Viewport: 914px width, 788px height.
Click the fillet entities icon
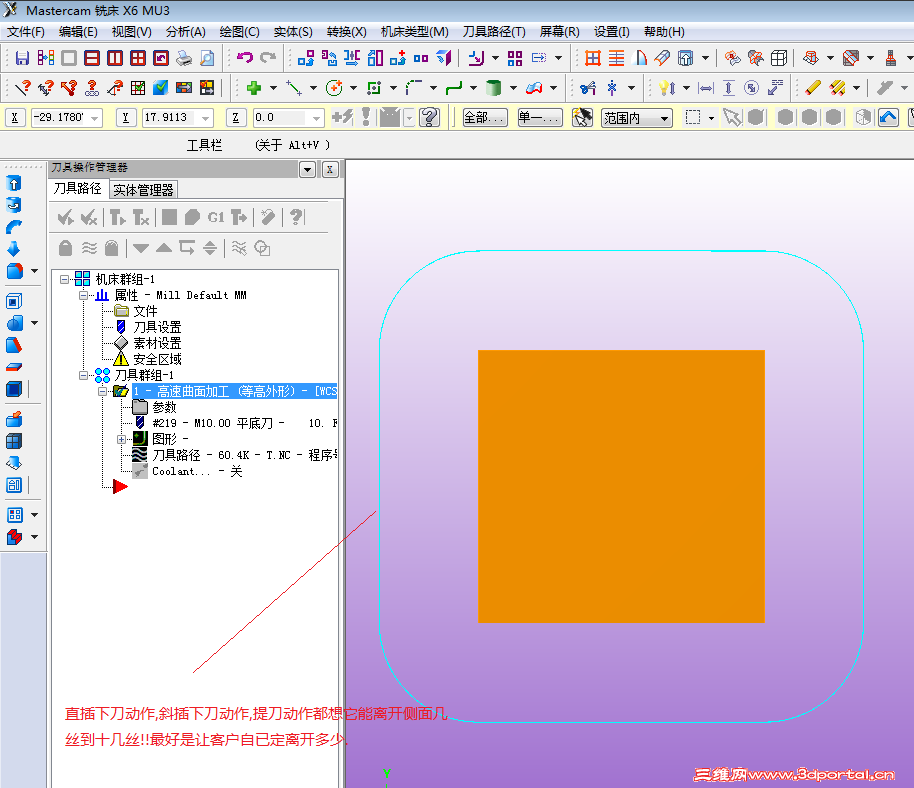[x=414, y=88]
